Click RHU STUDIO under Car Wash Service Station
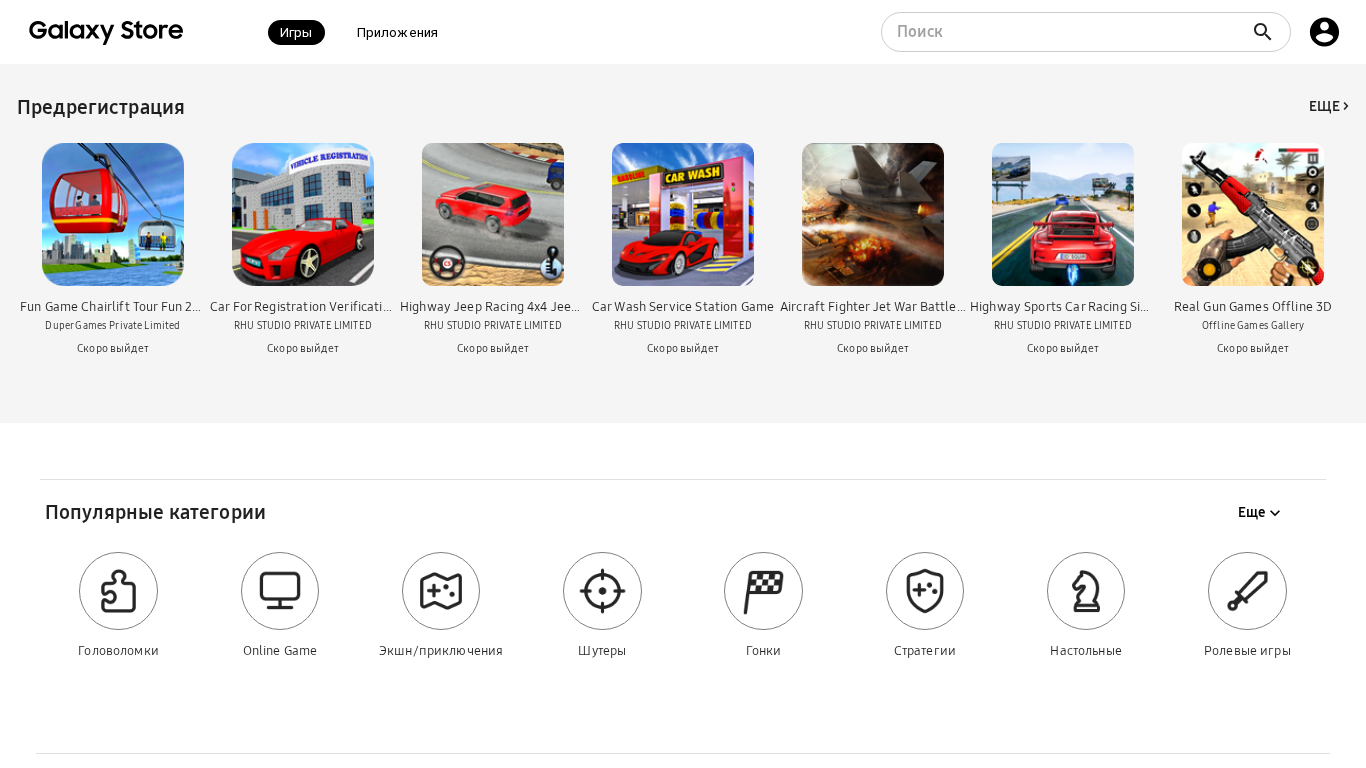The height and width of the screenshot is (768, 1366). point(683,326)
